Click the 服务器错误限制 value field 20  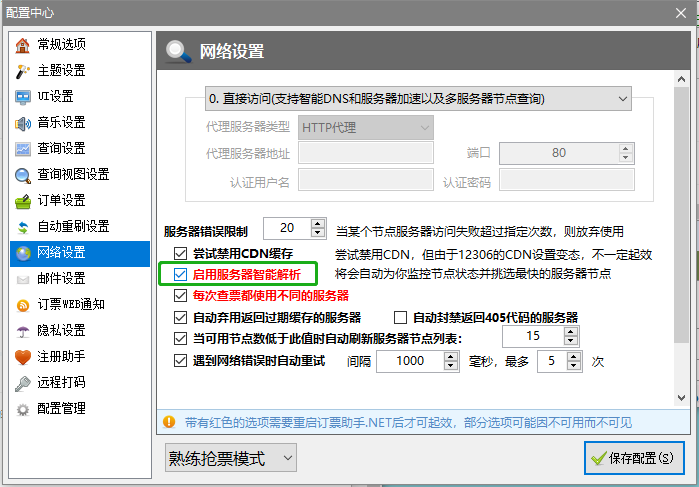click(287, 228)
